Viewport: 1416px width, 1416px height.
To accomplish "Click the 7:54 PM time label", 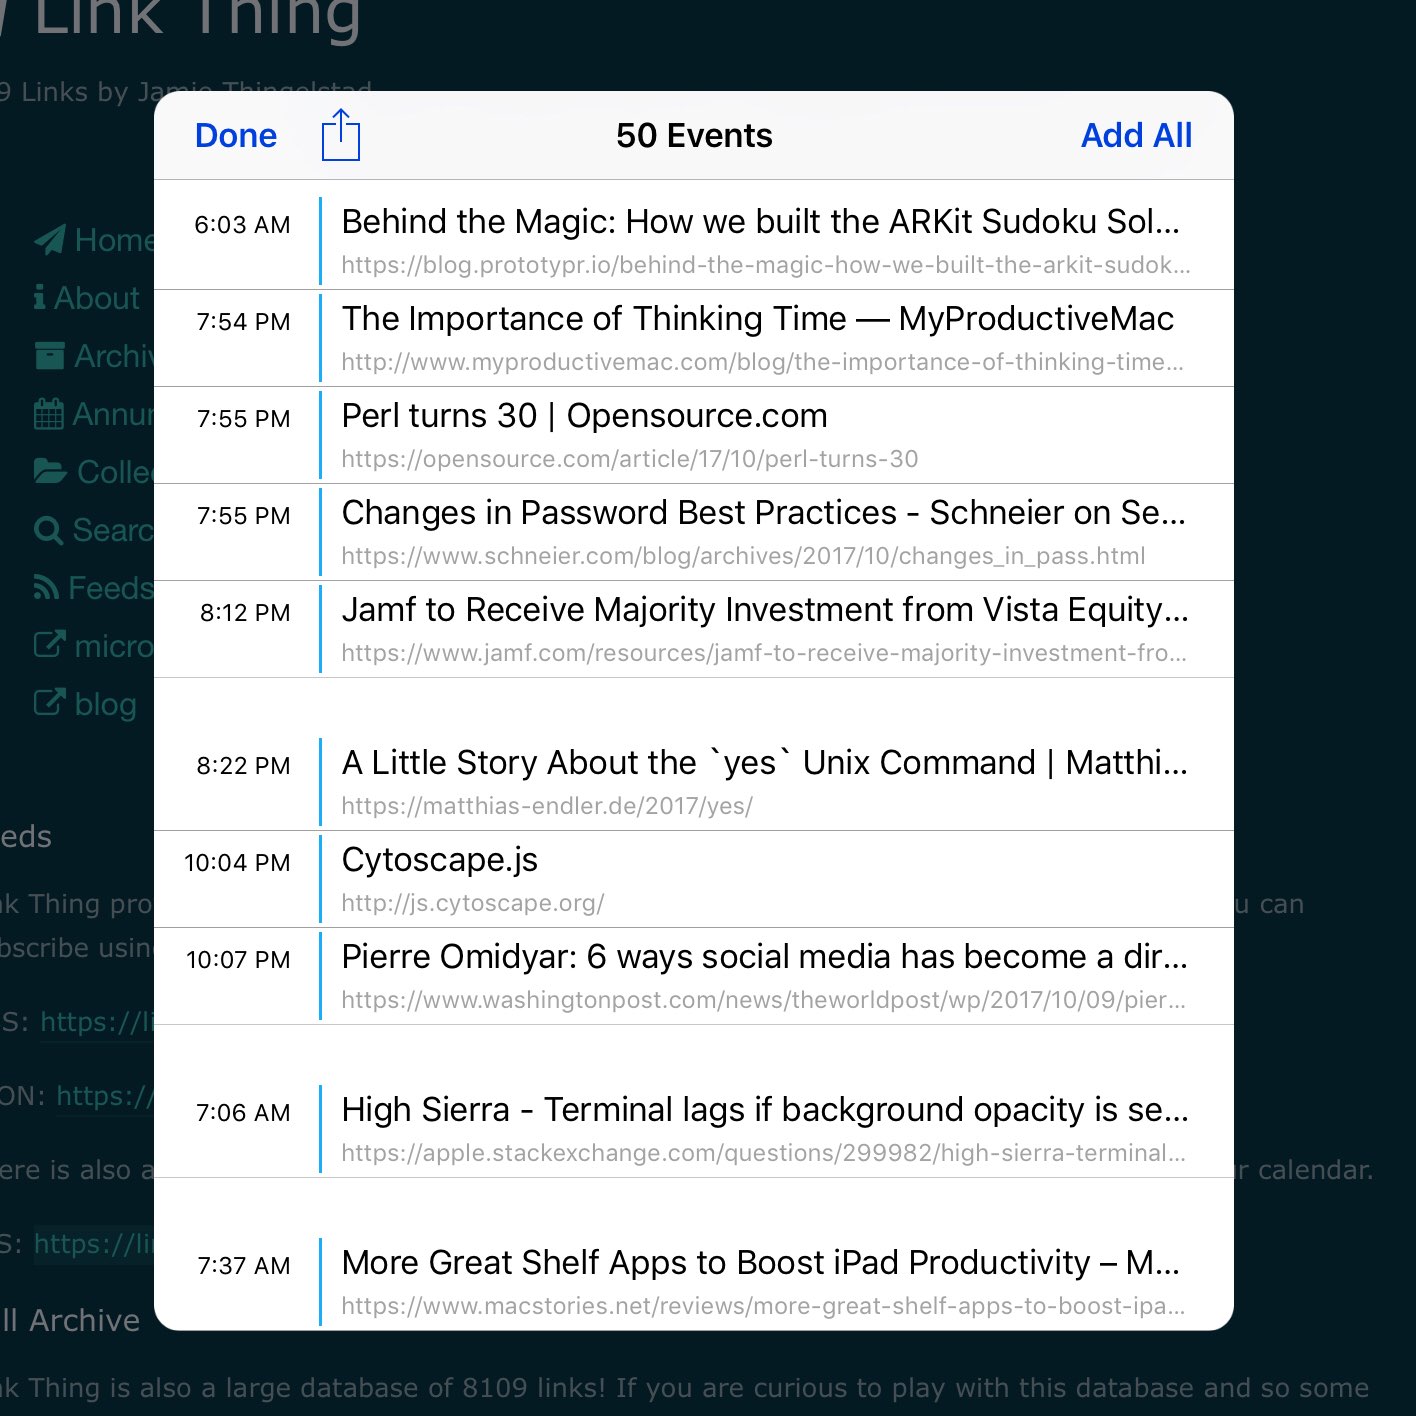I will point(243,322).
